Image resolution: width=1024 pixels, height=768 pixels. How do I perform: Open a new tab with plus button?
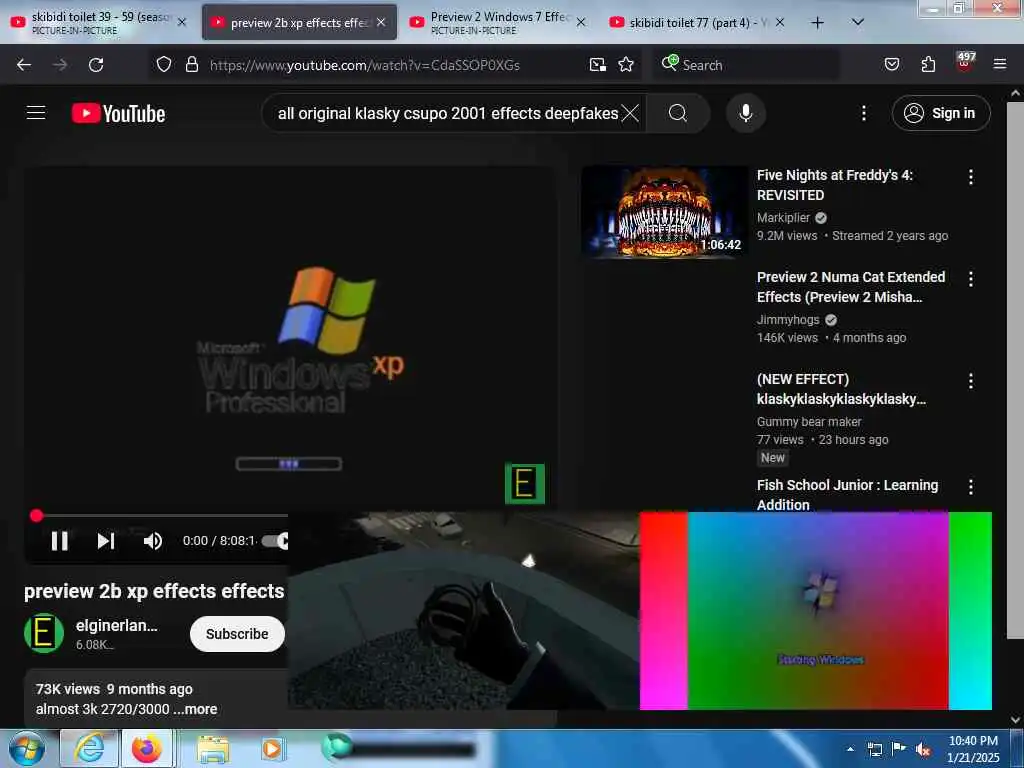817,22
